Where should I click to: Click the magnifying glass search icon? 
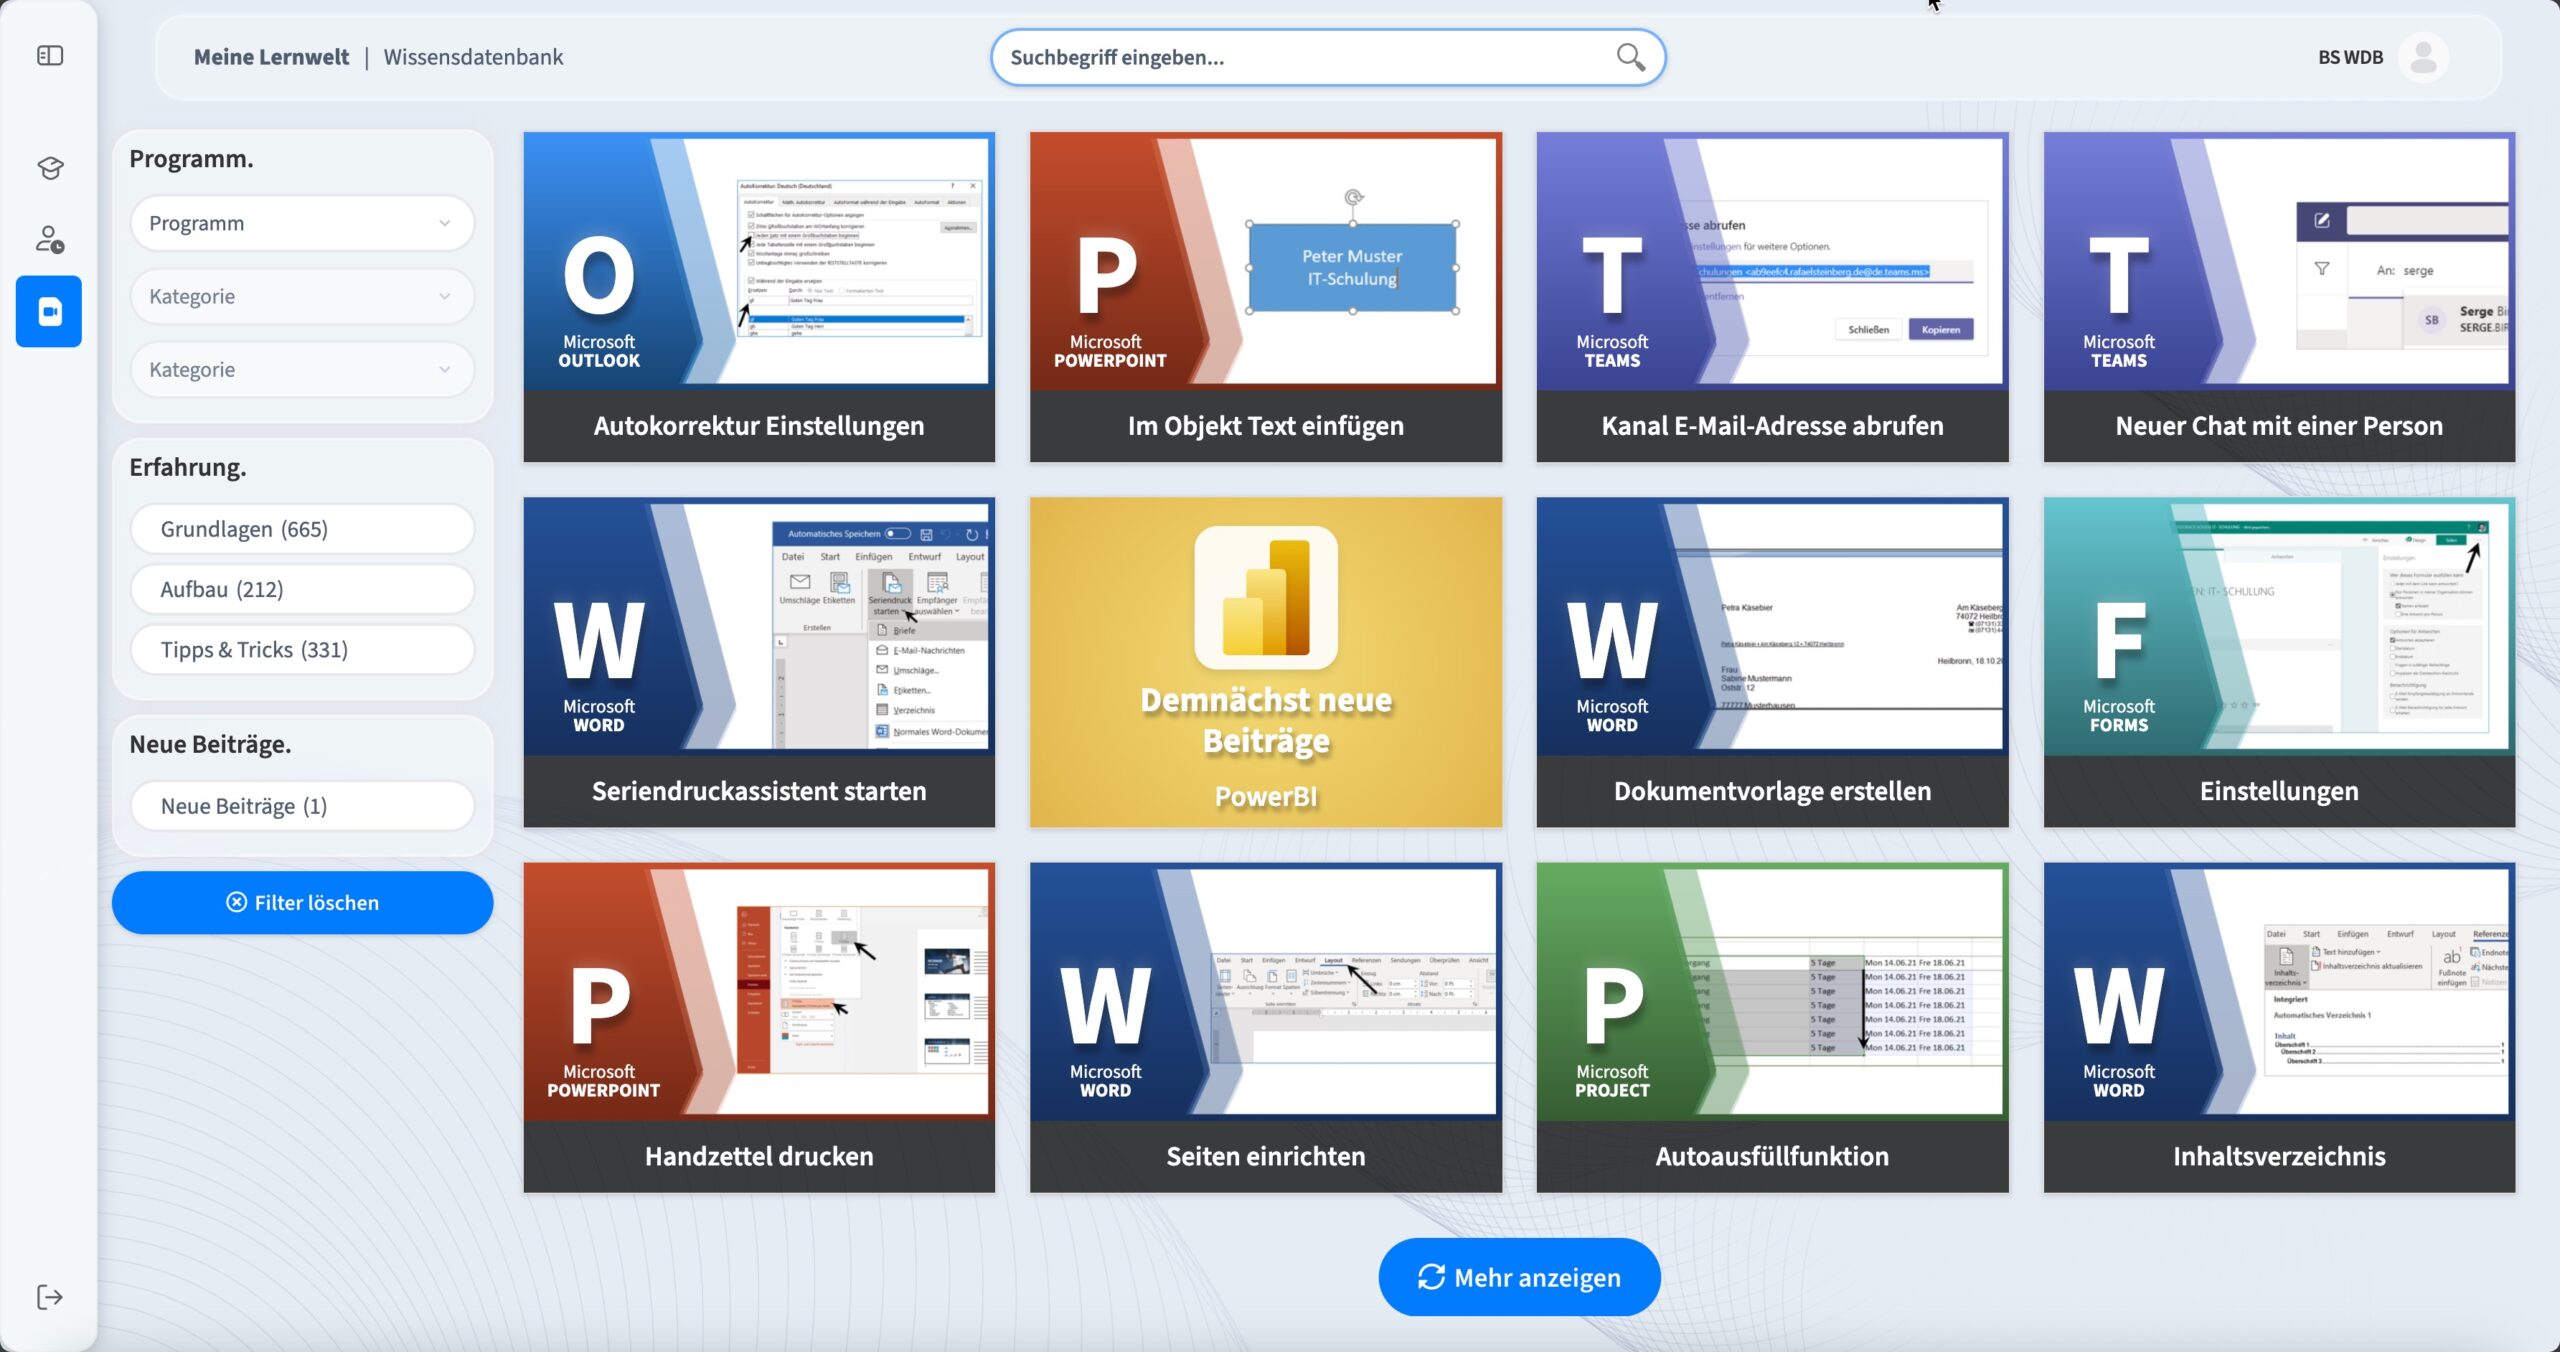(1630, 57)
